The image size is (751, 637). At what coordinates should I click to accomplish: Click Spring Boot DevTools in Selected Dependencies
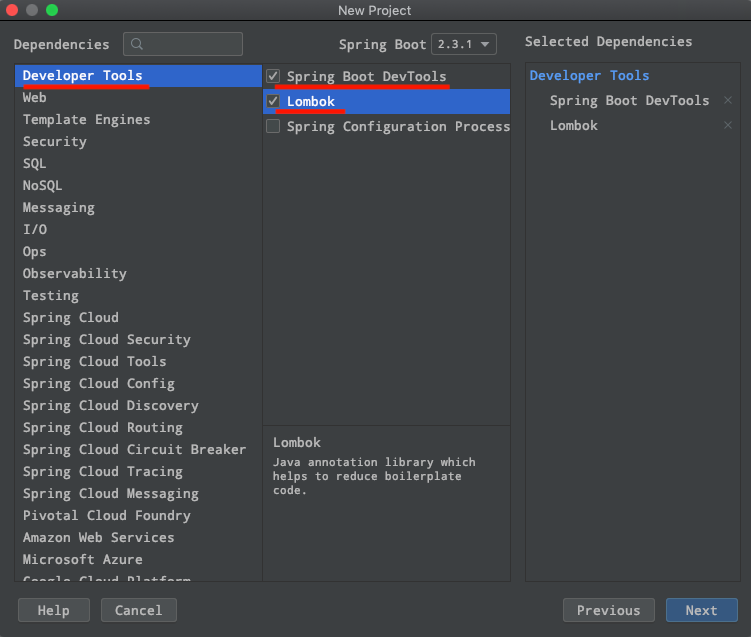[629, 101]
